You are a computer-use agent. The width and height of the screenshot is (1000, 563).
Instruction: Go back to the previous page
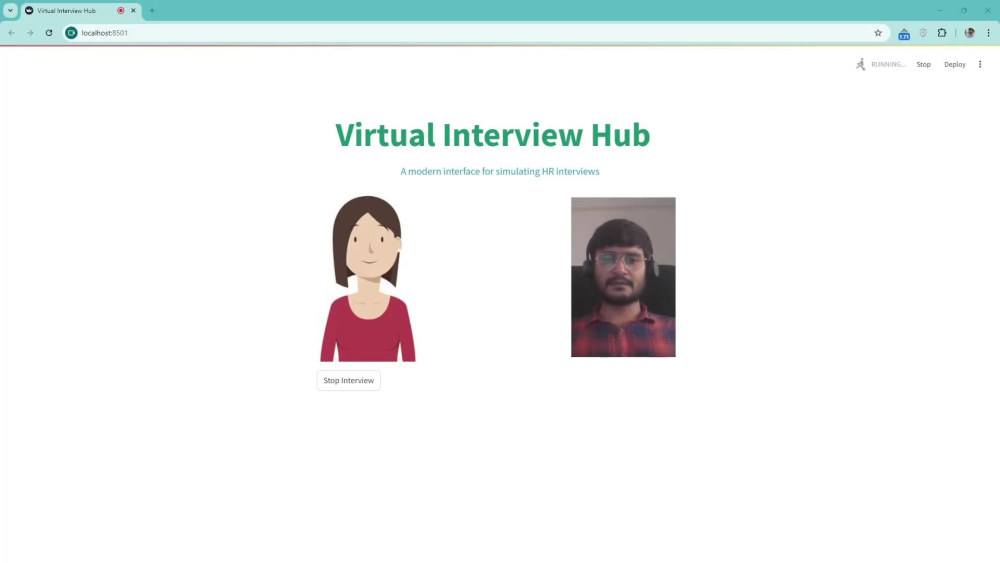click(x=11, y=33)
